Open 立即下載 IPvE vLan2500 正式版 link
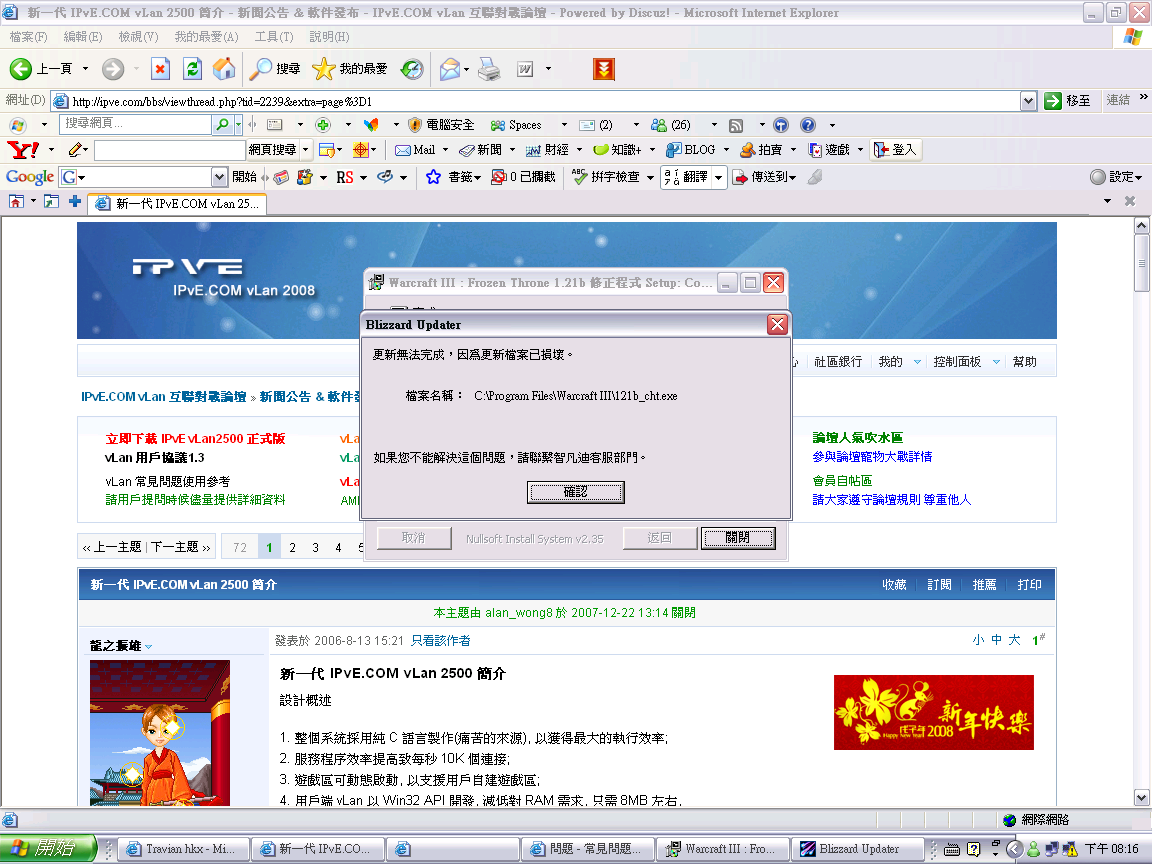 pos(196,438)
